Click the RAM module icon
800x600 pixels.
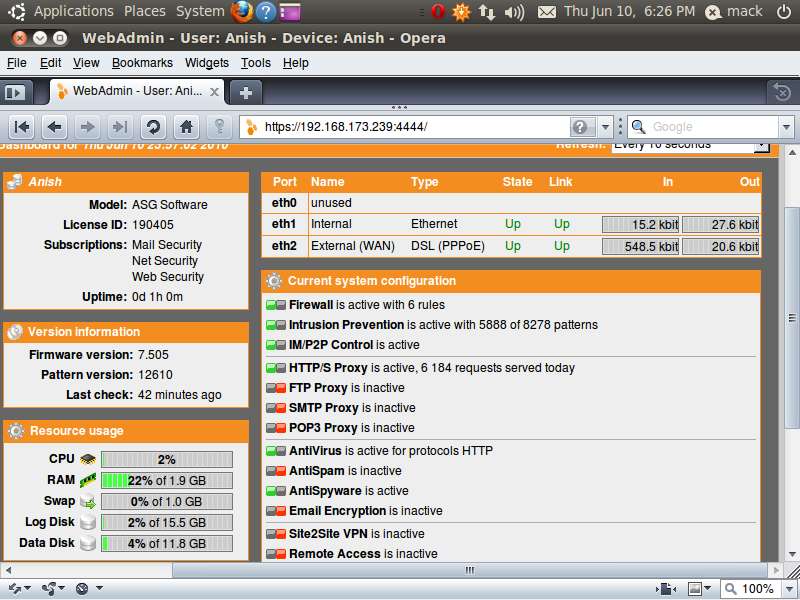tap(88, 480)
